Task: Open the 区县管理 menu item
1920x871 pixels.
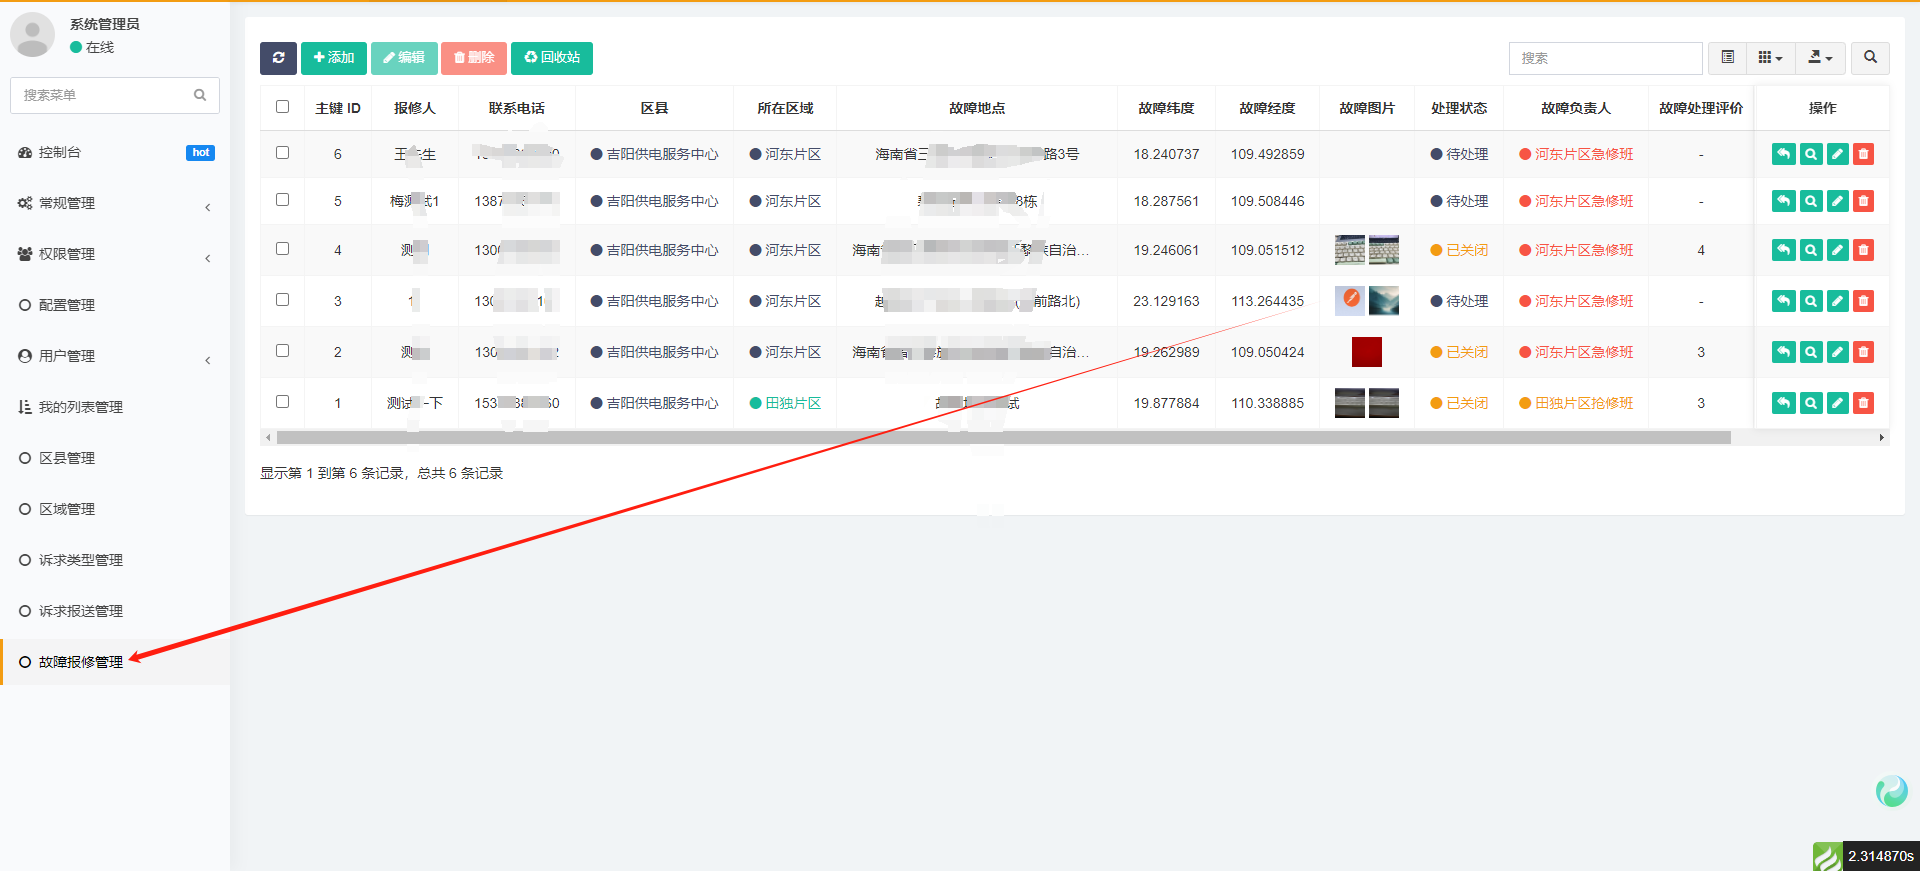Action: click(x=67, y=458)
